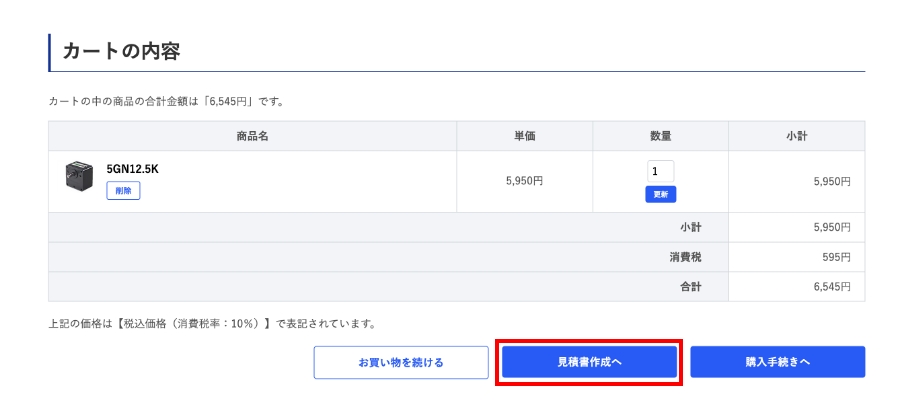Click the 単価 column header
Image resolution: width=904 pixels, height=417 pixels.
pos(525,136)
